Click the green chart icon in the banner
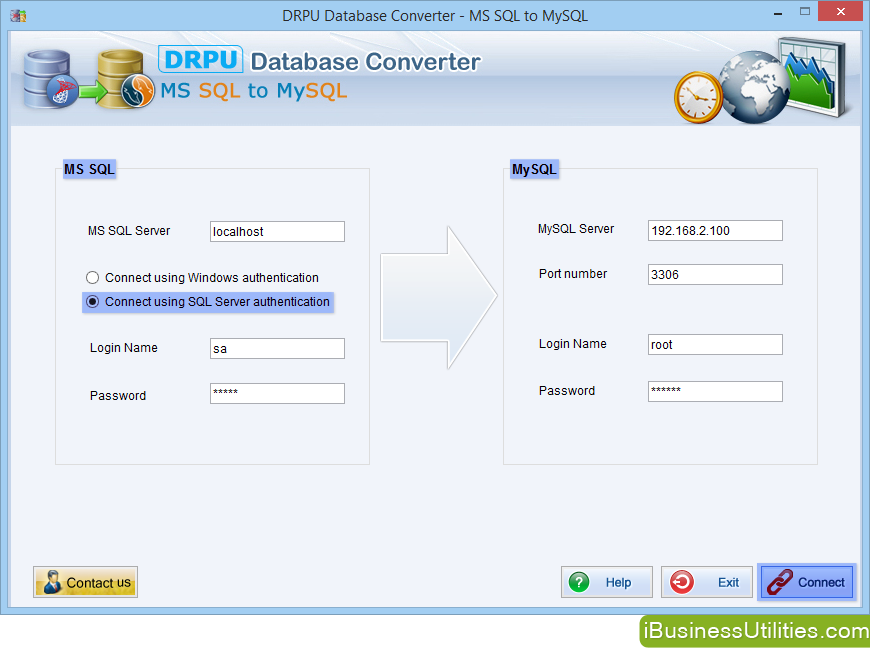Image resolution: width=870 pixels, height=650 pixels. point(813,76)
